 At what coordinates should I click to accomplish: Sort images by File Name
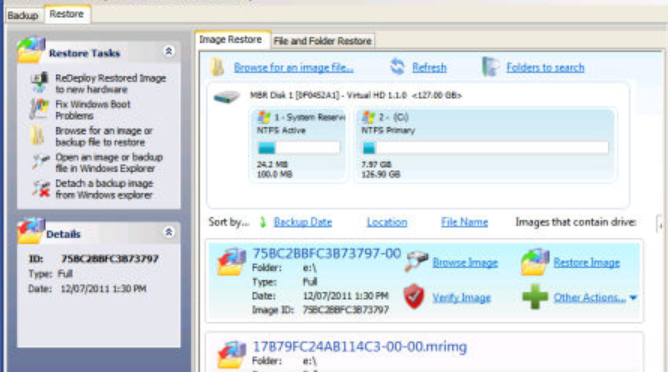464,222
